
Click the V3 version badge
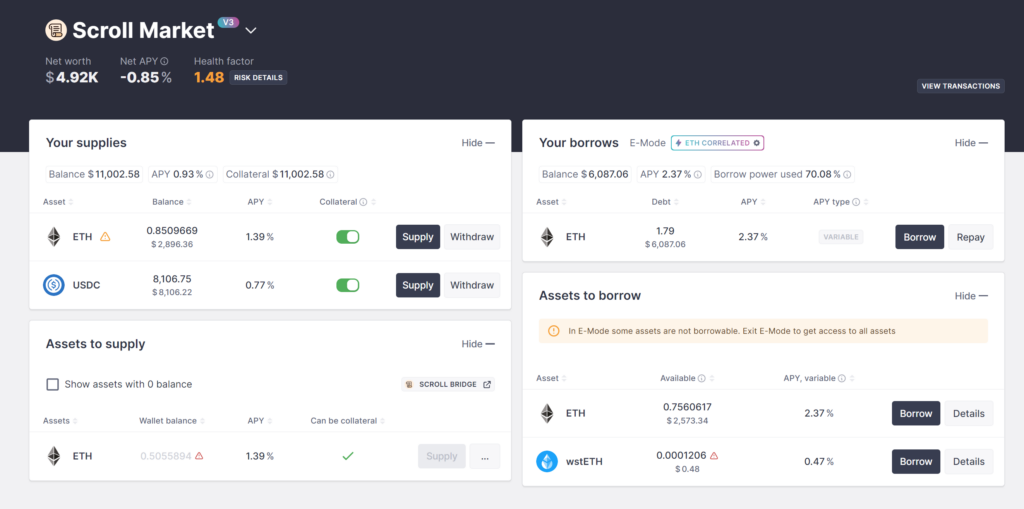pyautogui.click(x=228, y=22)
